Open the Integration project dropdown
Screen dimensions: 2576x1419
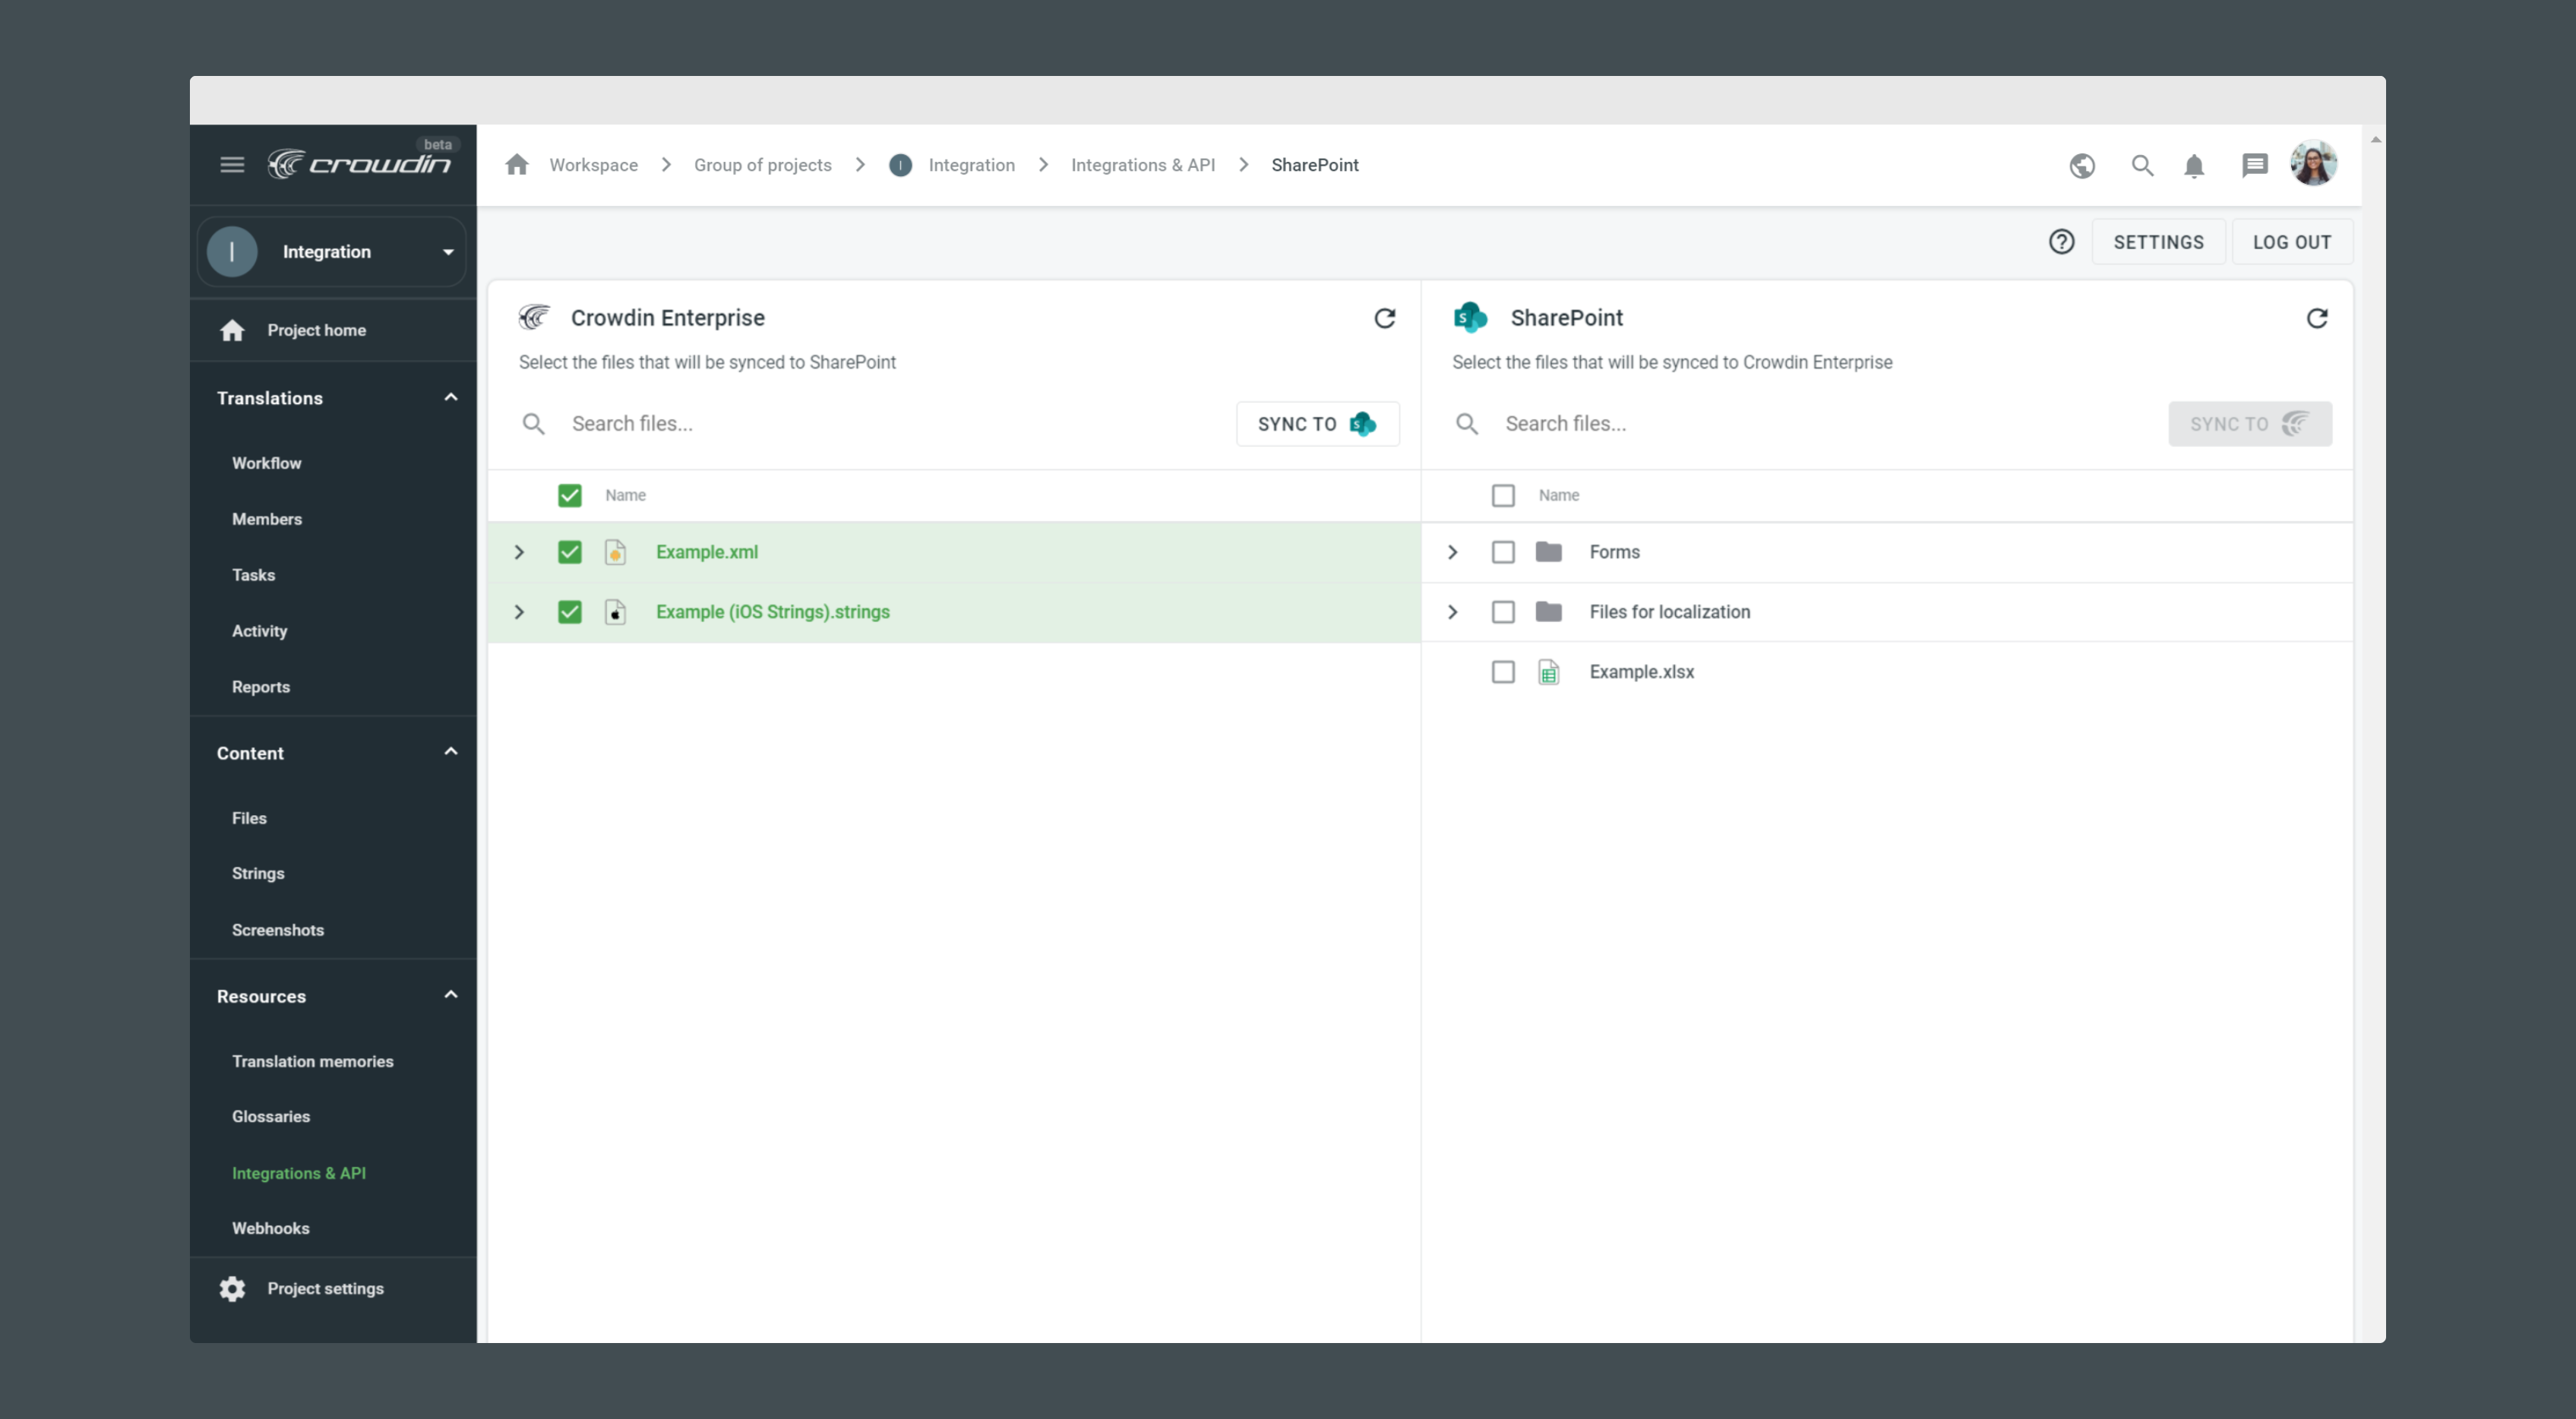(333, 252)
